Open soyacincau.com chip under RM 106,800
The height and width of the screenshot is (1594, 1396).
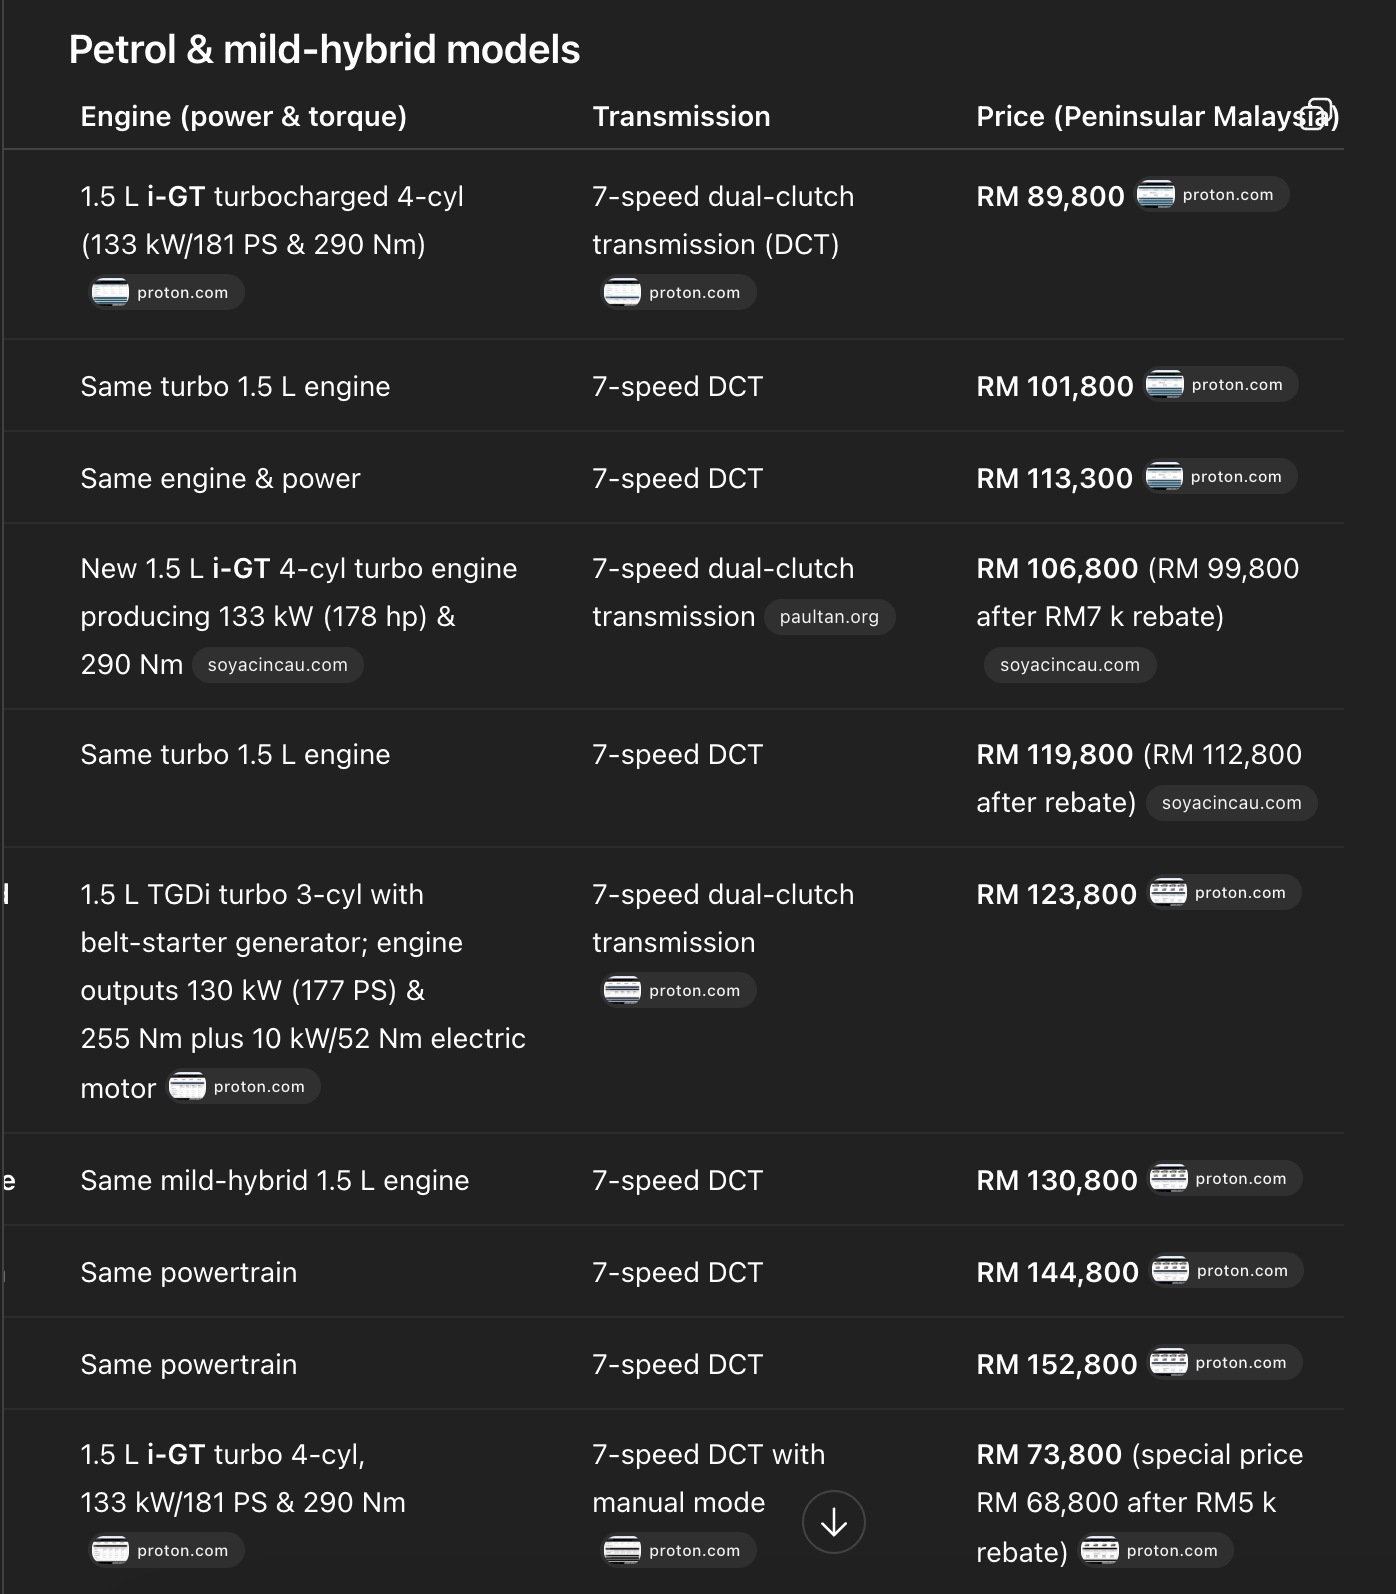click(1069, 665)
